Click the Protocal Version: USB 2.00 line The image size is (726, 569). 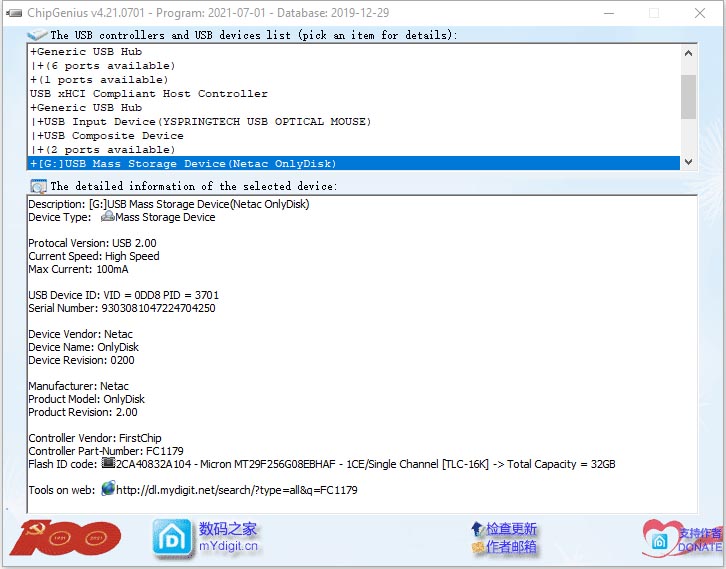click(93, 243)
